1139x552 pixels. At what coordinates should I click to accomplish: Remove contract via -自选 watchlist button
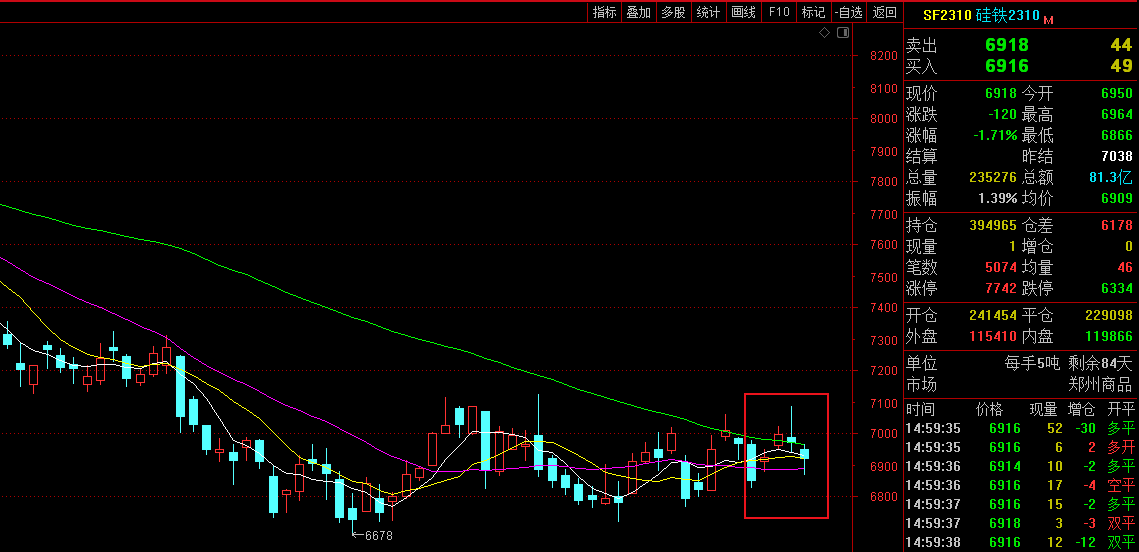coord(848,12)
